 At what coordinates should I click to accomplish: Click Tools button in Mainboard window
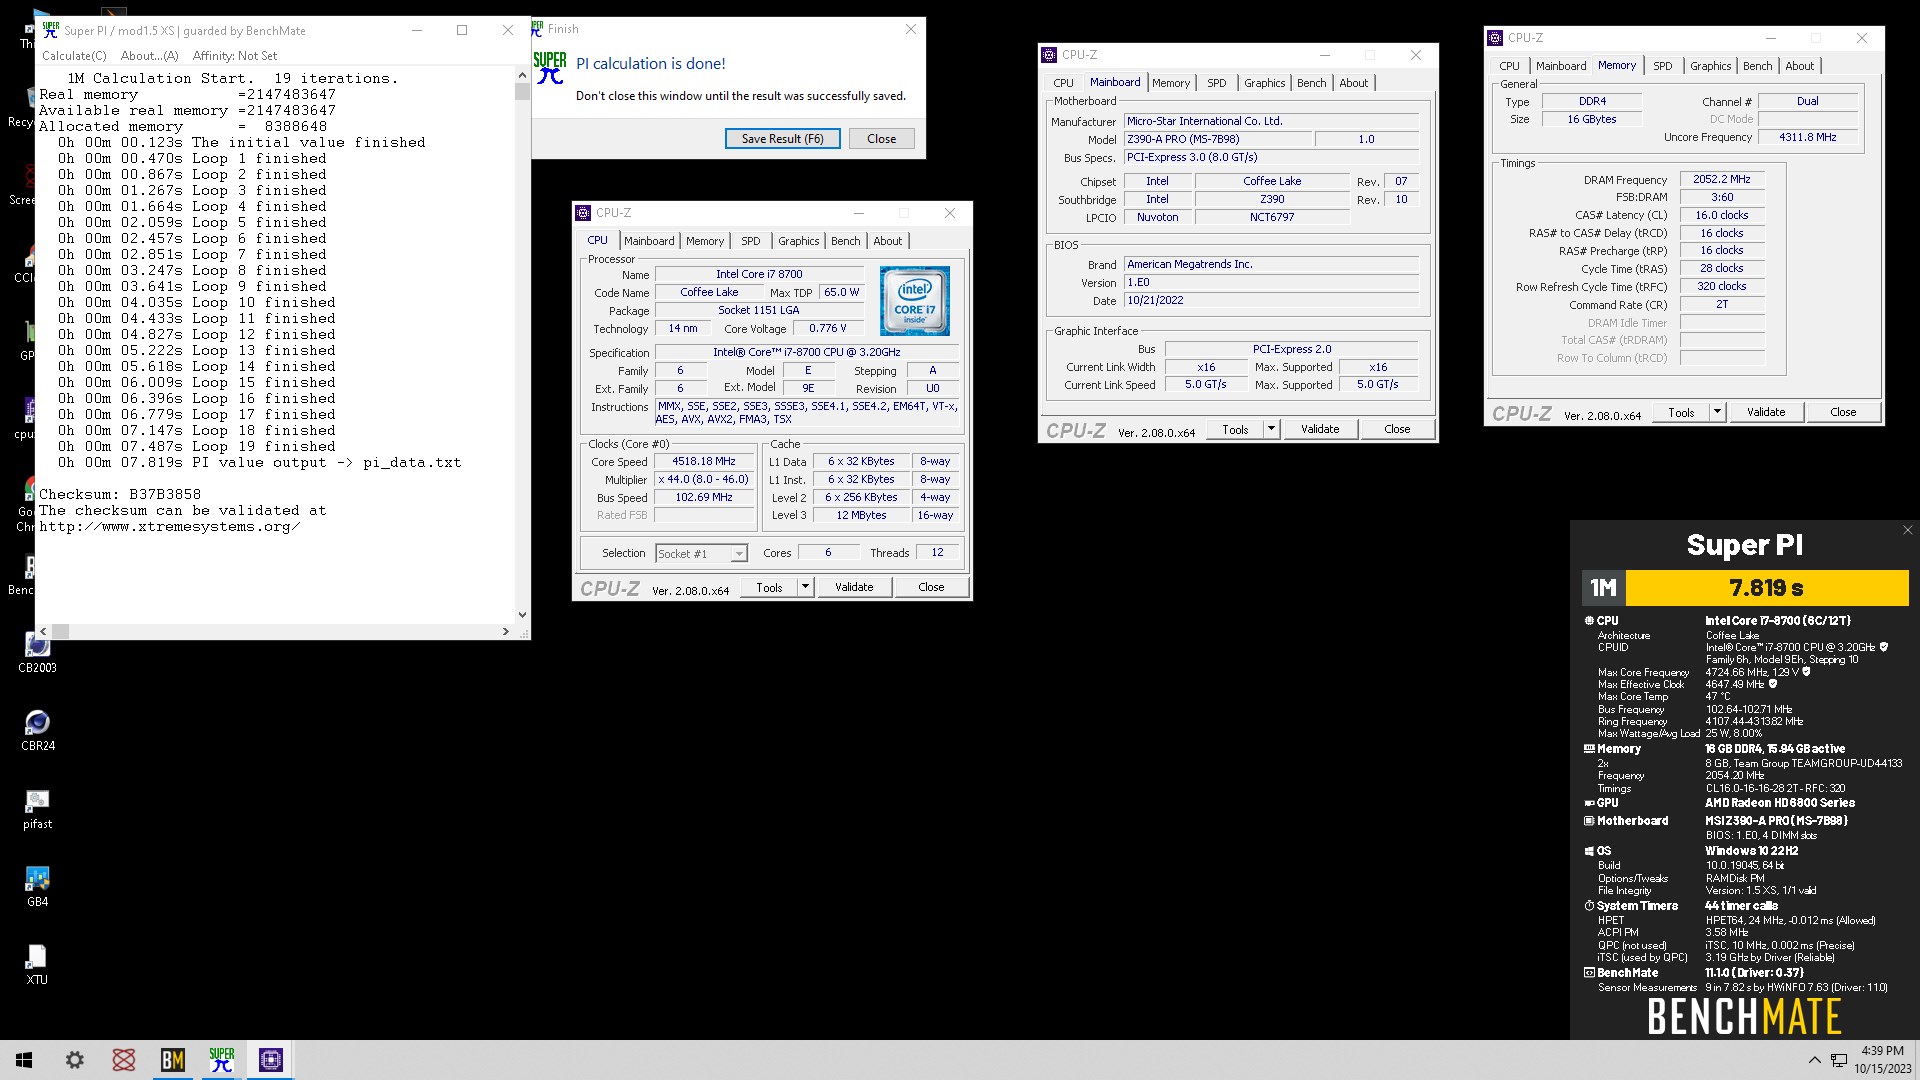click(x=1235, y=429)
